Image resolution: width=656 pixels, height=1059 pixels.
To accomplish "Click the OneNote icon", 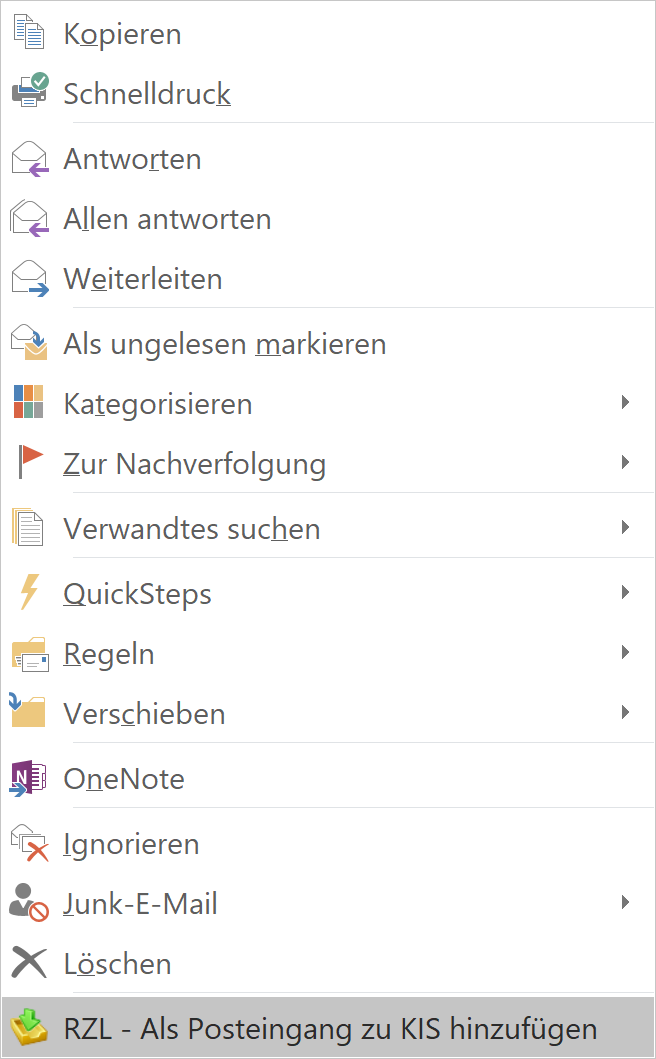I will pyautogui.click(x=28, y=777).
